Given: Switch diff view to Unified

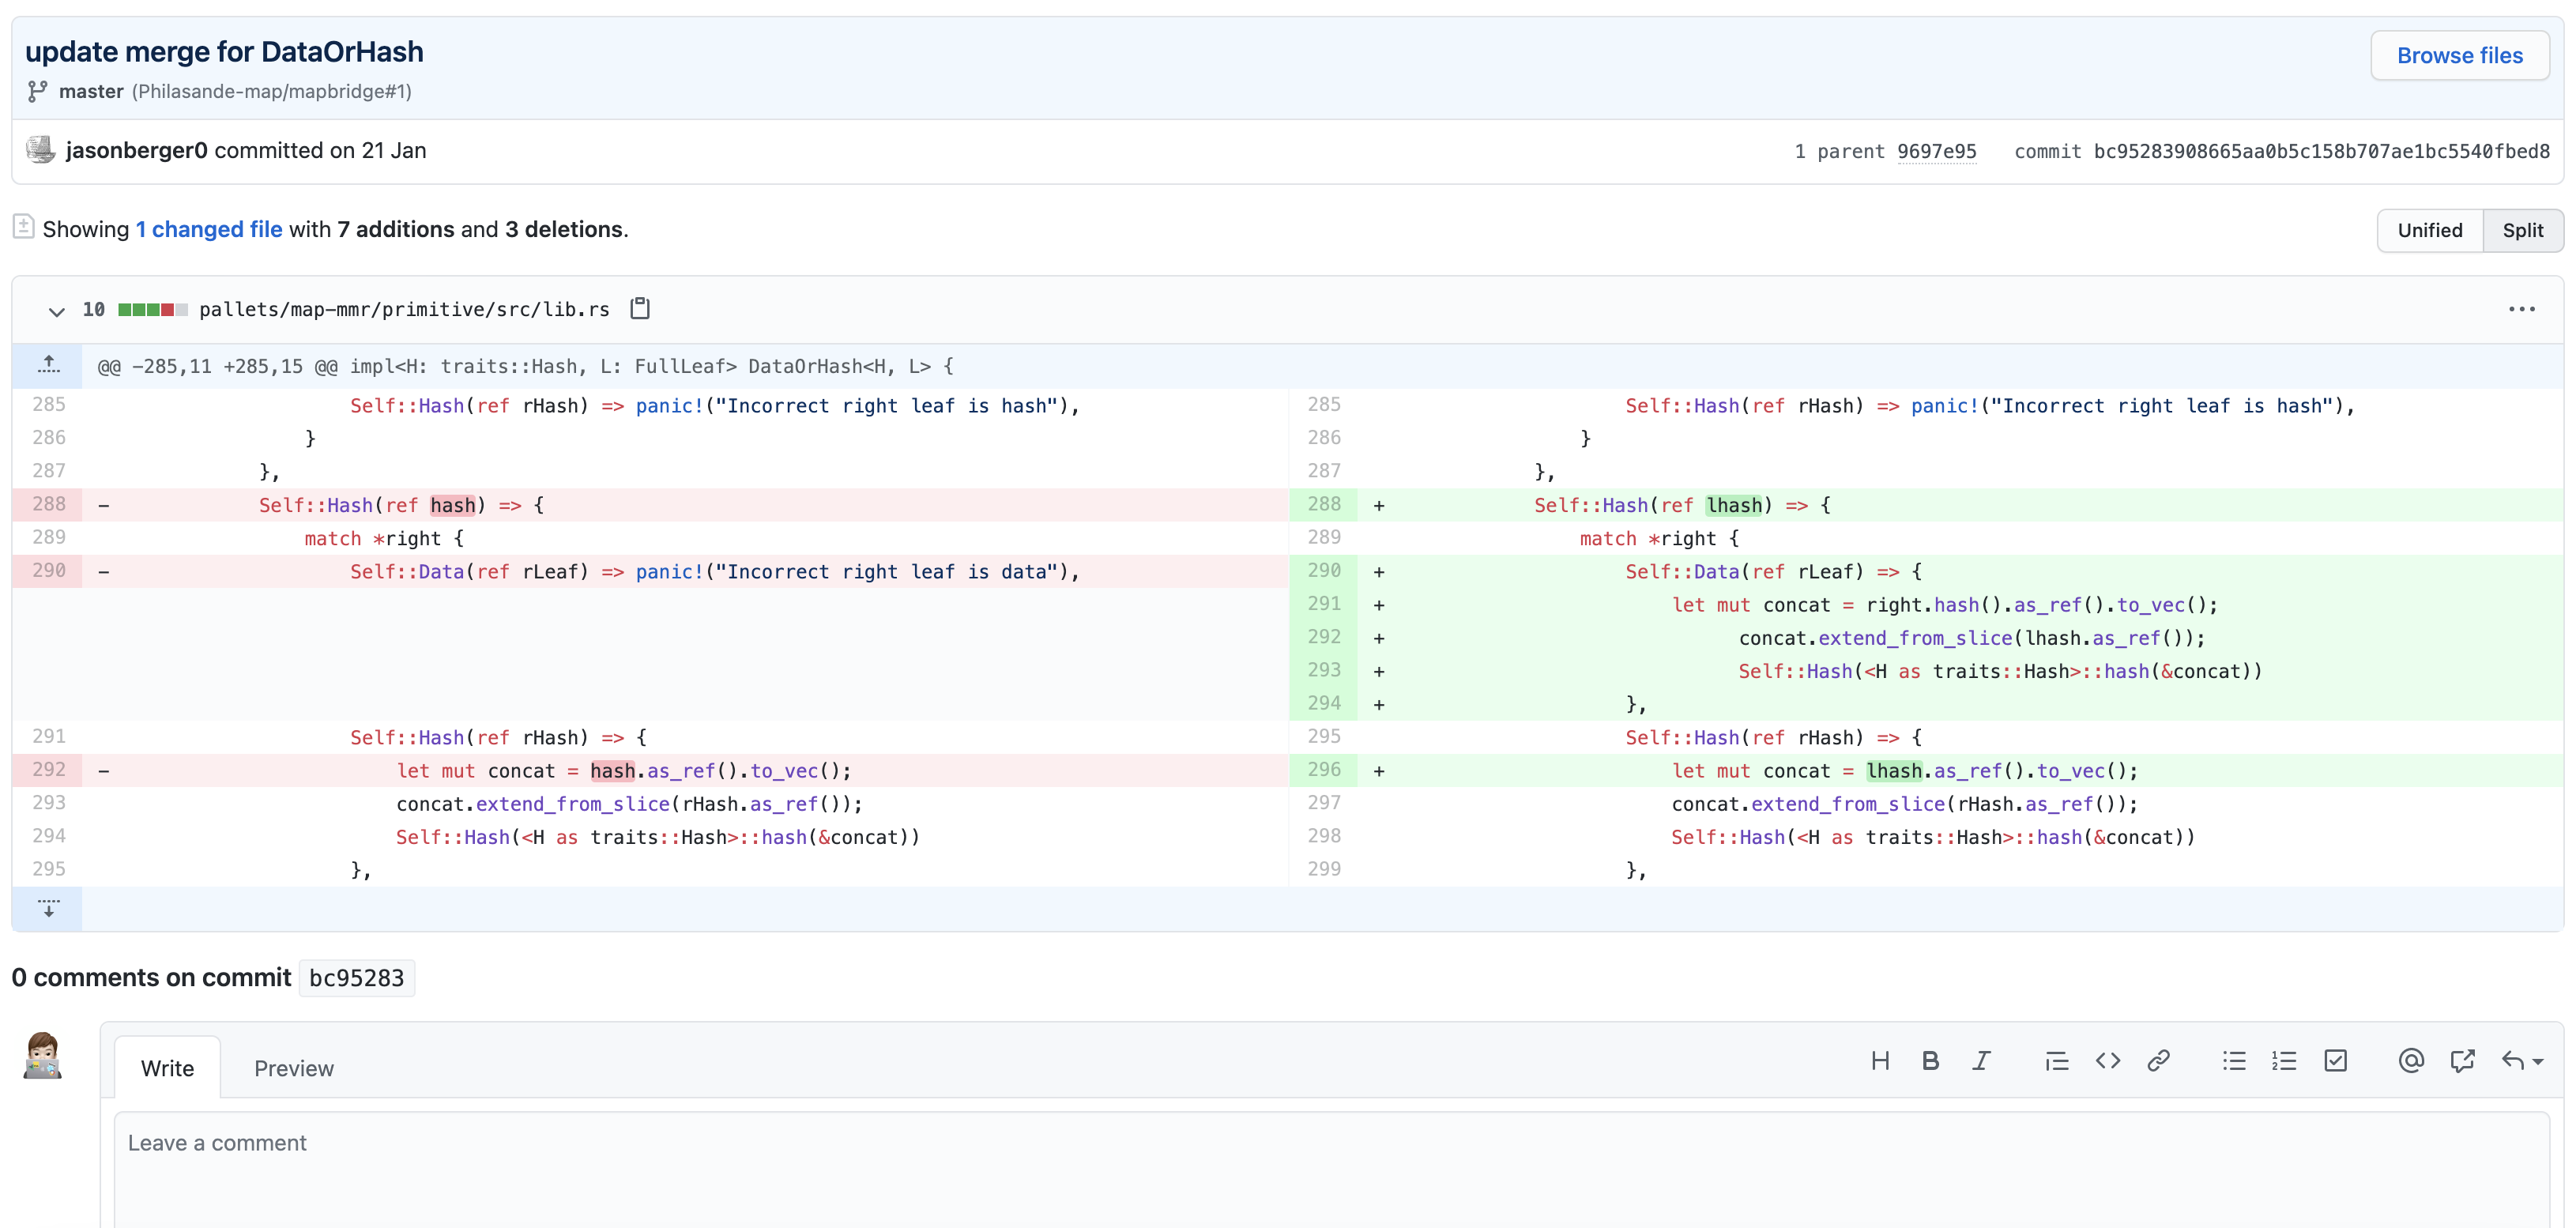Looking at the screenshot, I should (x=2429, y=231).
